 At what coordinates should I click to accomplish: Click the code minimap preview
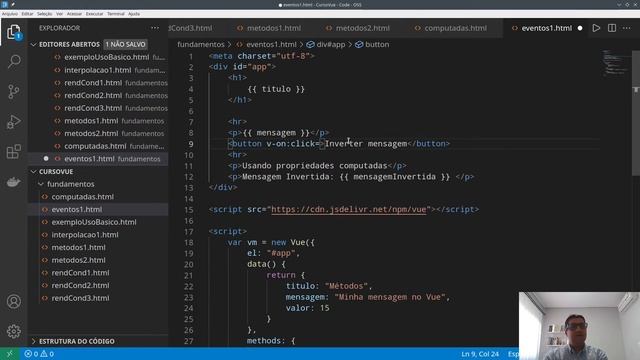(x=615, y=63)
